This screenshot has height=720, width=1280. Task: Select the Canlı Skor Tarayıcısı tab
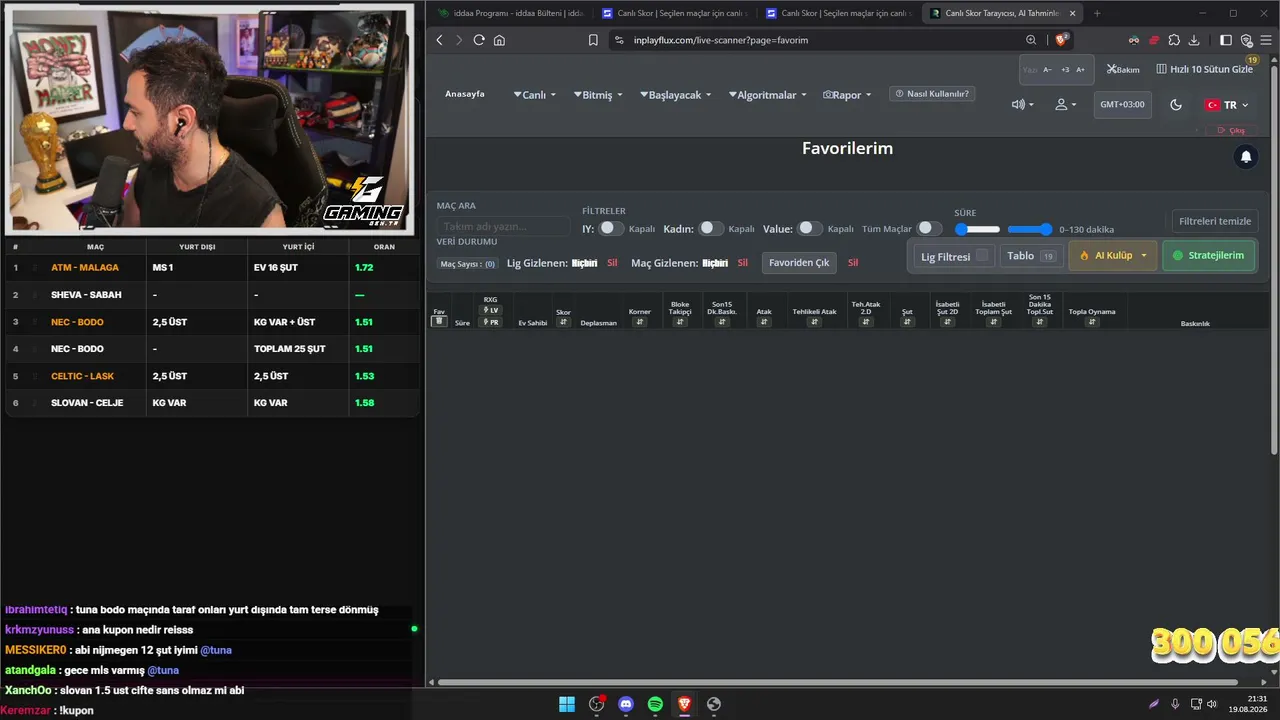(x=1002, y=13)
